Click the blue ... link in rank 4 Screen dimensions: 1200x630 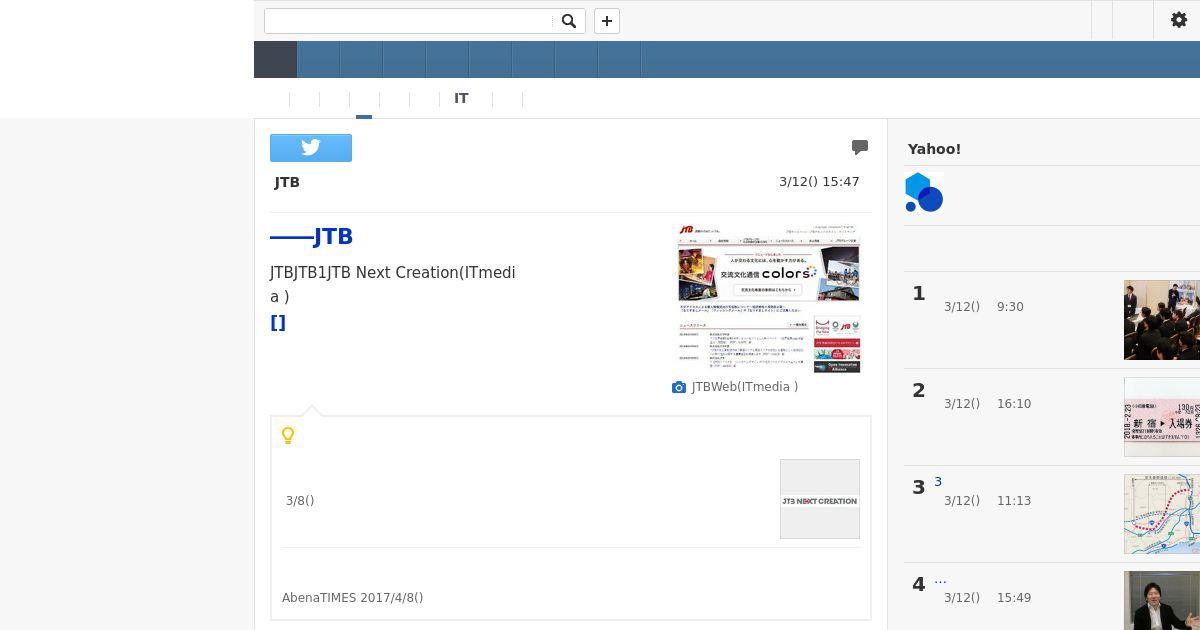[x=940, y=579]
